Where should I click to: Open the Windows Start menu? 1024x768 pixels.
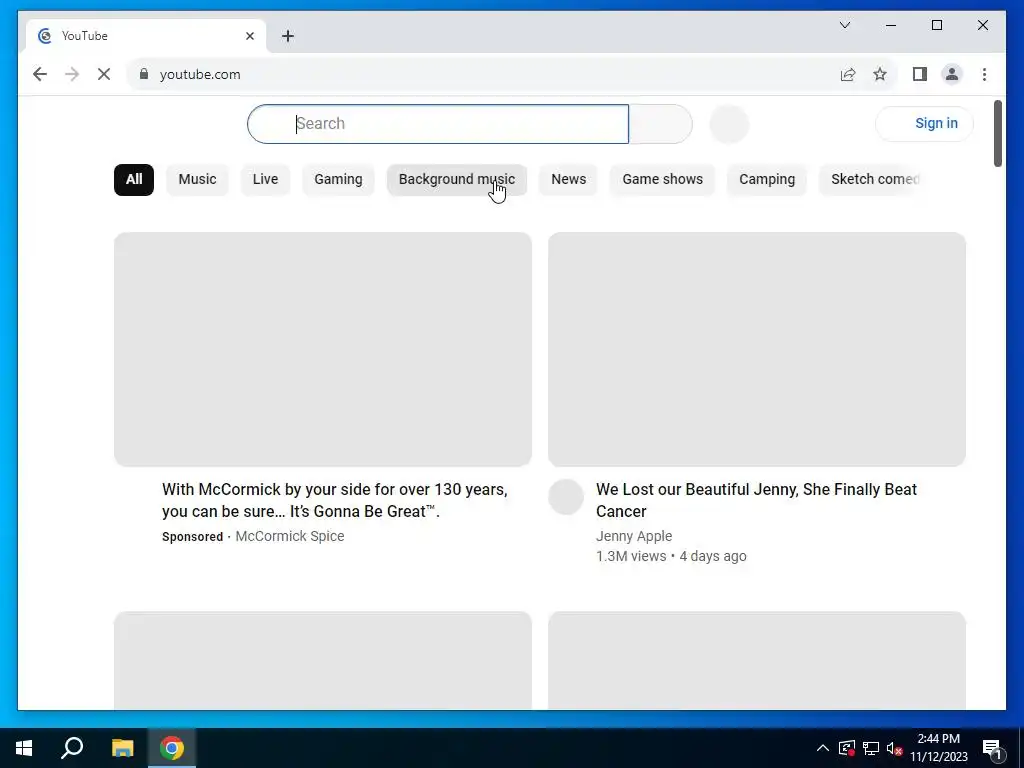(24, 748)
